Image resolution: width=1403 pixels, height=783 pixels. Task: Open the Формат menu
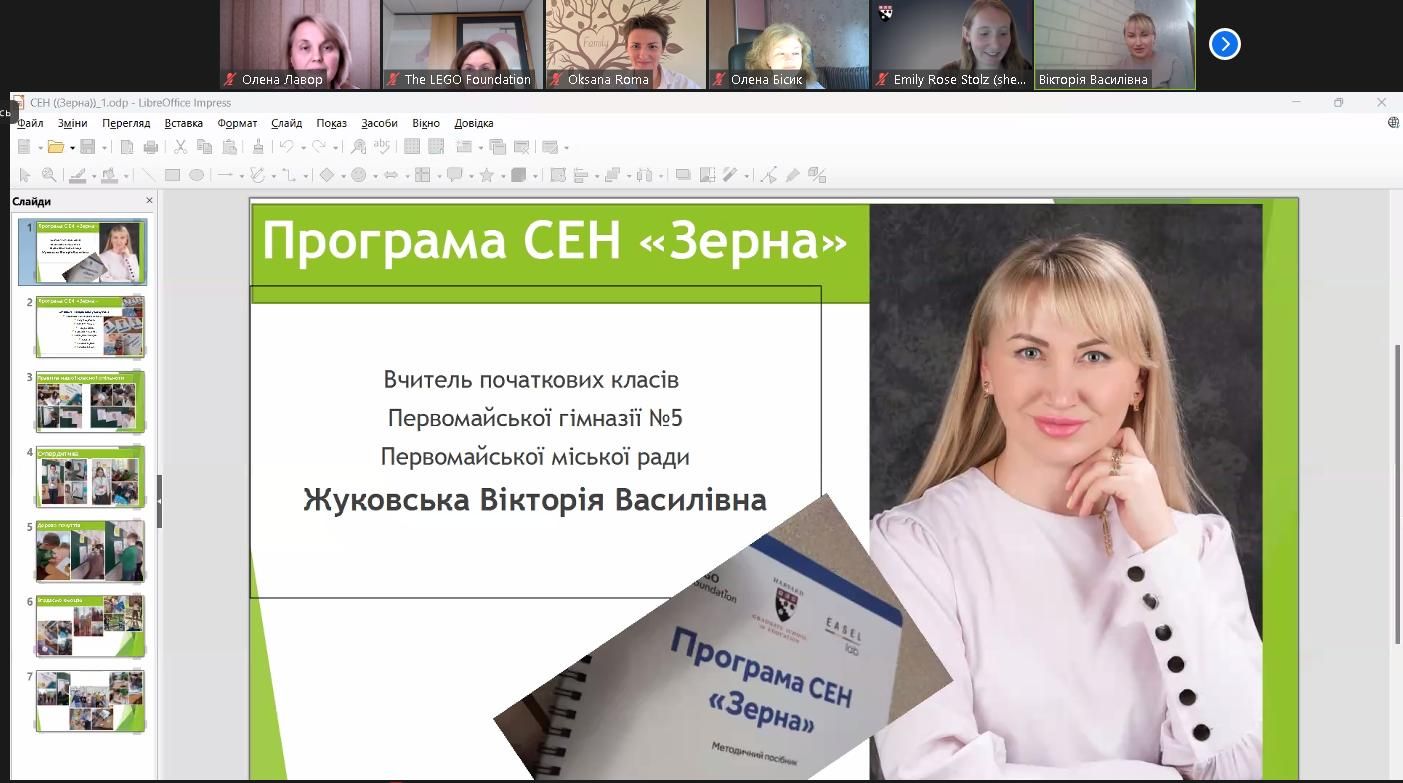[237, 123]
